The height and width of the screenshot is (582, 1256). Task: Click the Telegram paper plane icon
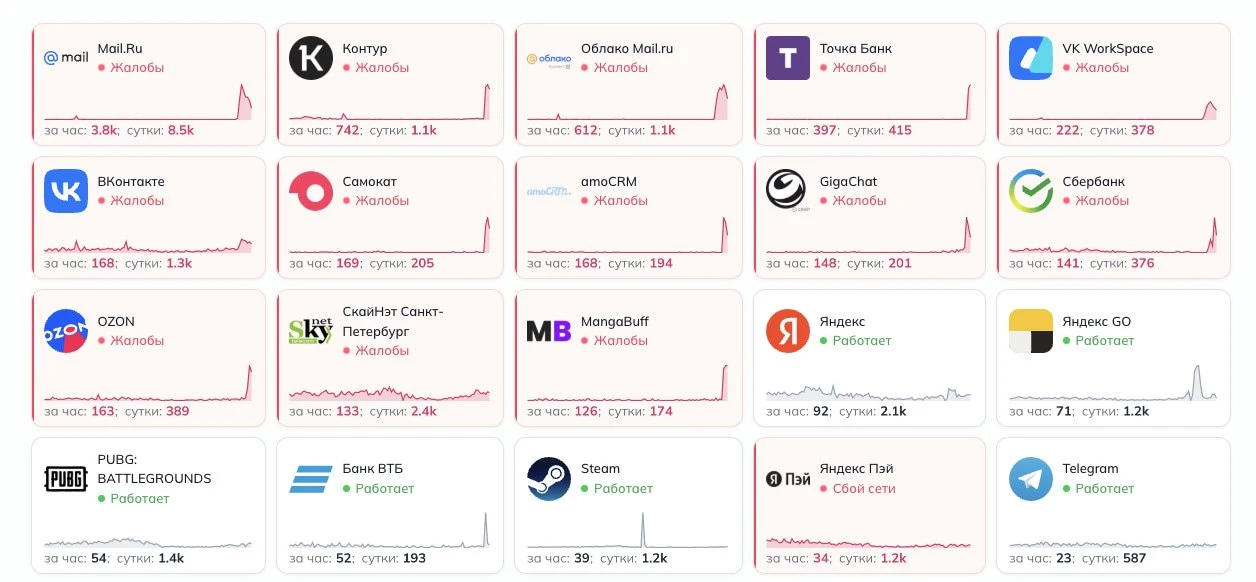click(1031, 478)
